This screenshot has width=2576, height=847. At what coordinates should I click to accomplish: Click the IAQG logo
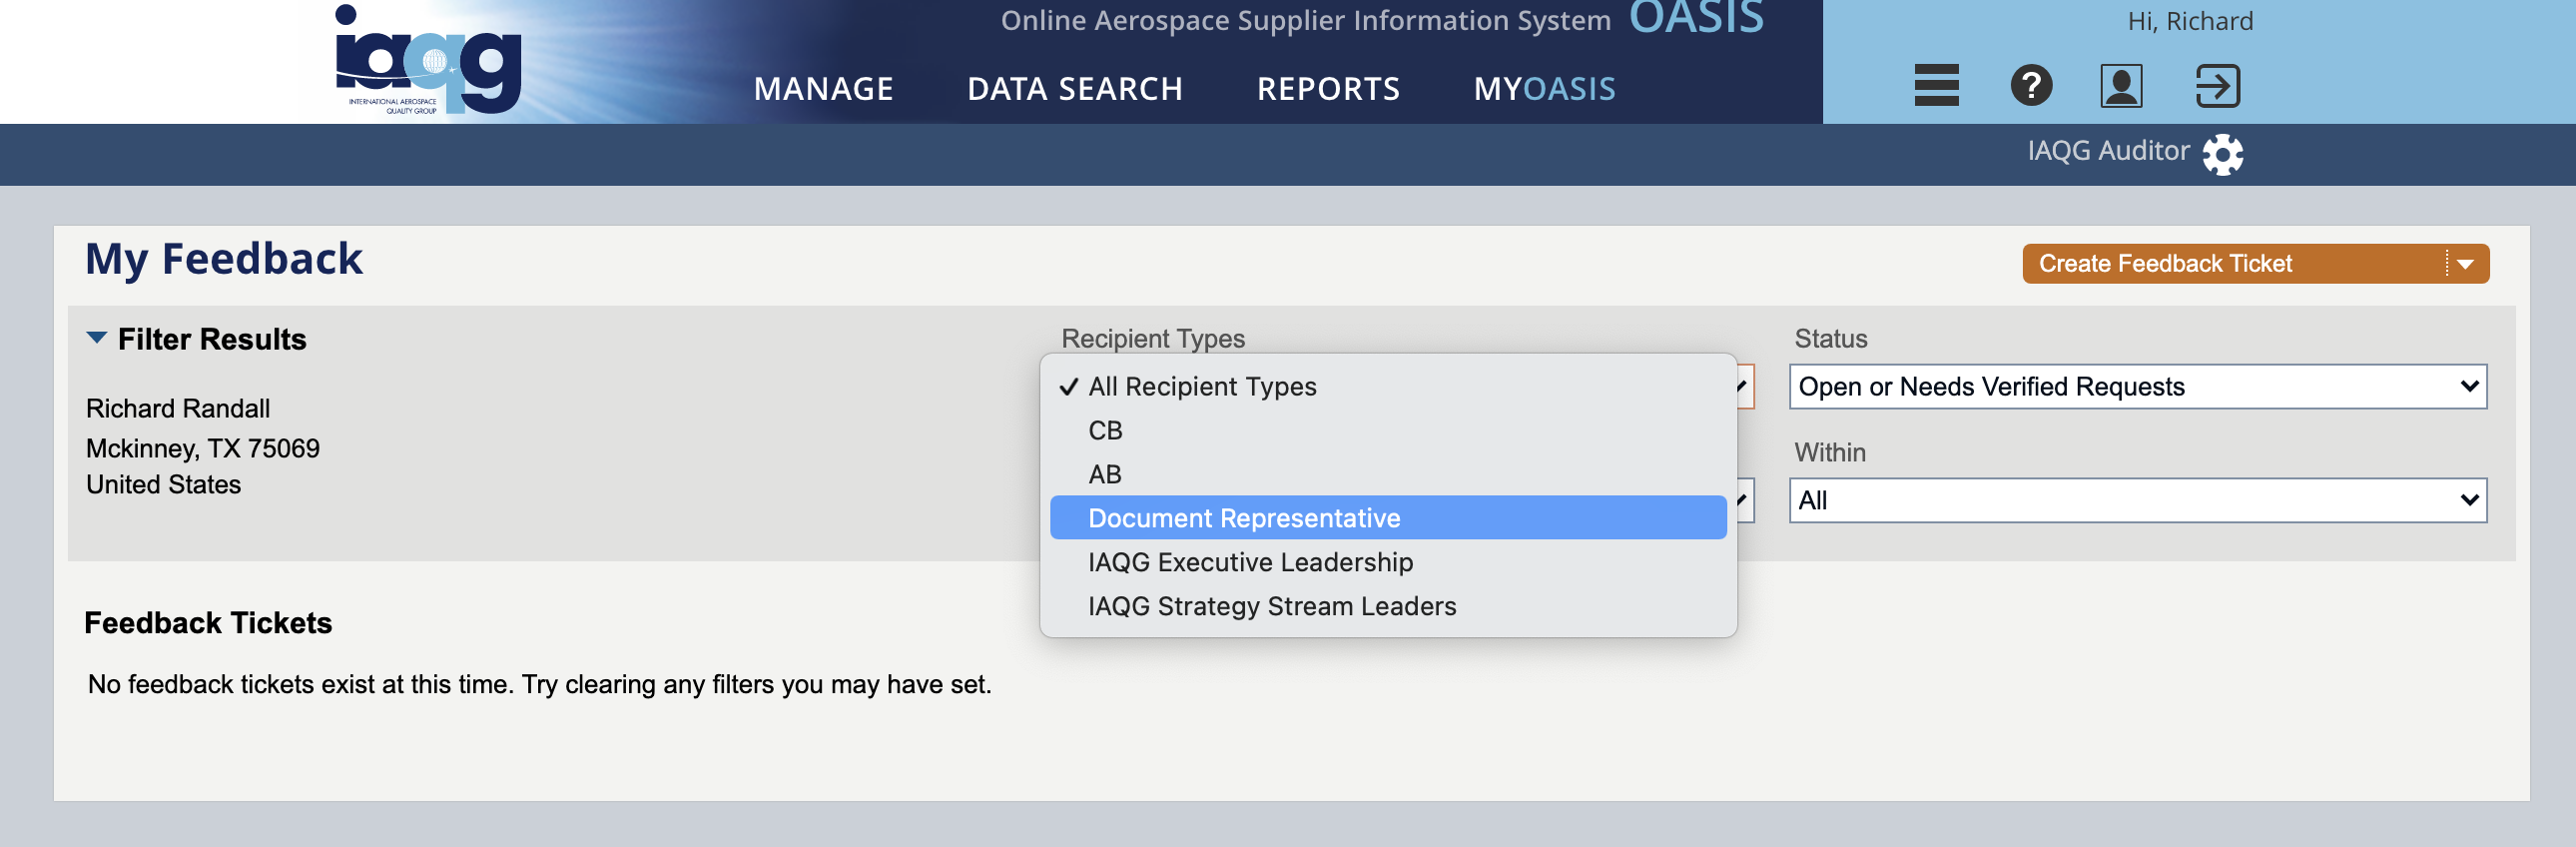click(x=428, y=60)
